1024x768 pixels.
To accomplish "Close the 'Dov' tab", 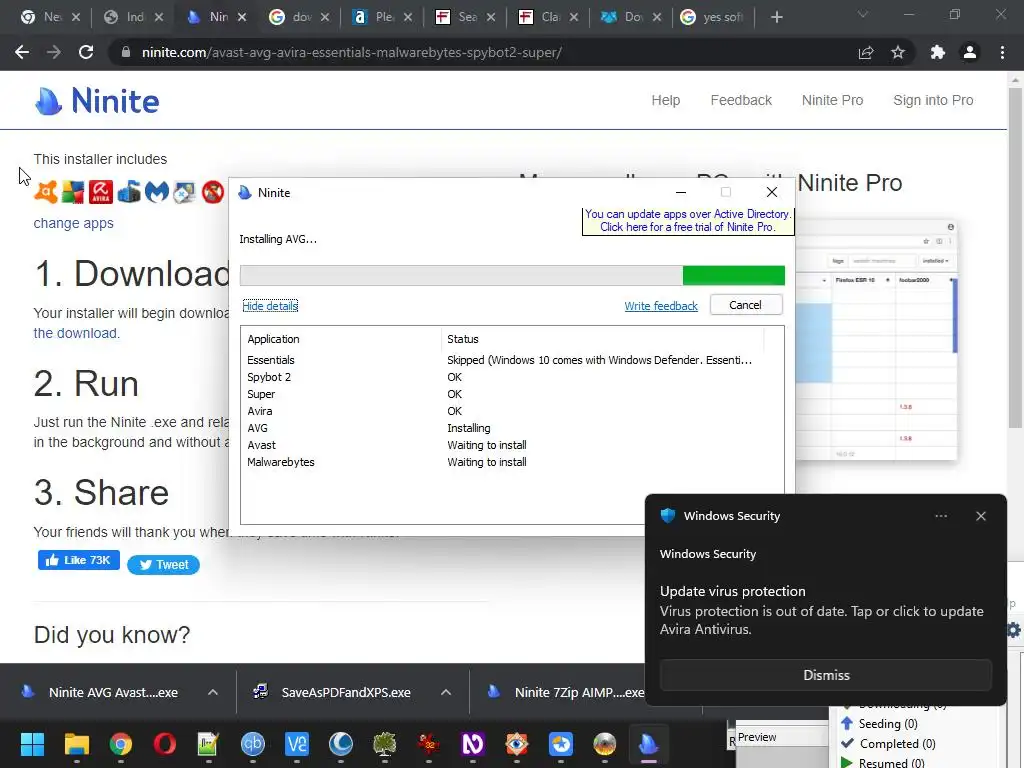I will [656, 17].
